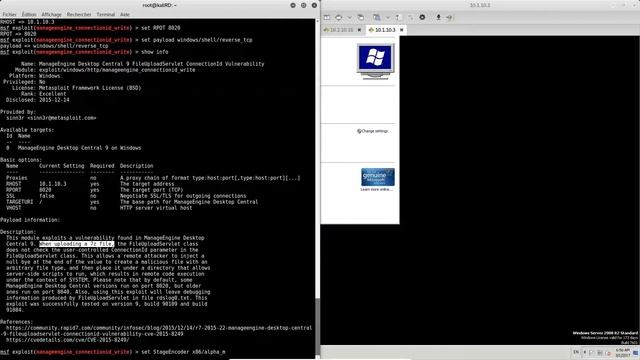Viewport: 640px width, 360px height.
Task: Close the 10.1.10.3 tab with its X
Action: [402, 30]
